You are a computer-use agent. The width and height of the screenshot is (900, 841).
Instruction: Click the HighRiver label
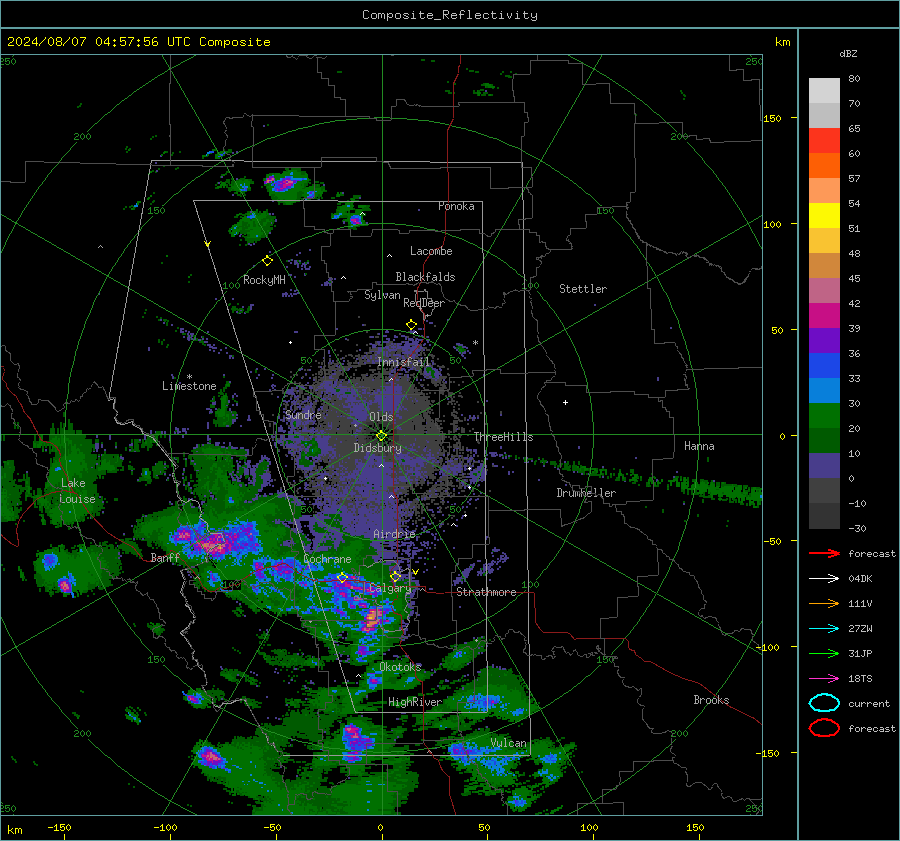tap(415, 702)
